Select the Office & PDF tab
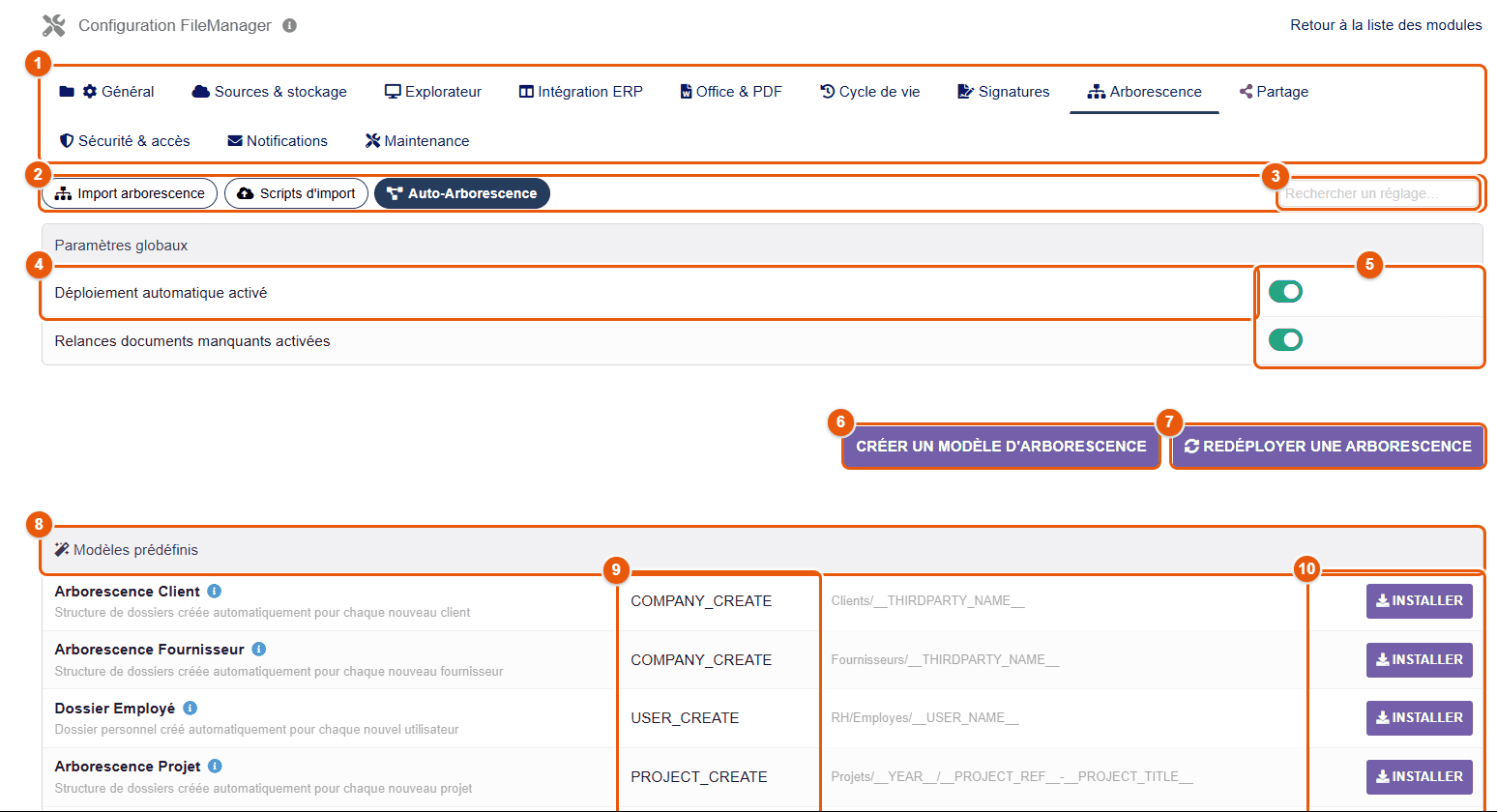 (x=730, y=92)
